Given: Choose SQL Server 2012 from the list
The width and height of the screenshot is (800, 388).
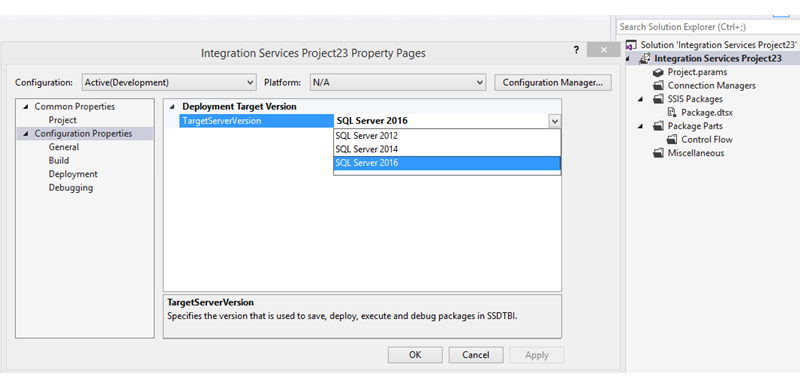Looking at the screenshot, I should [447, 136].
